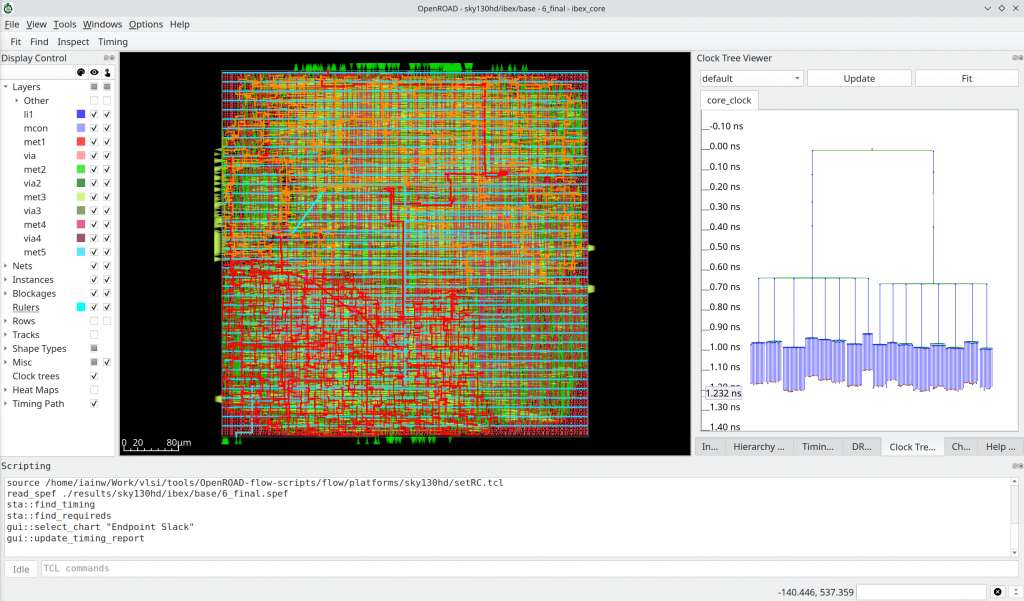Open the clock selection dropdown showing default
Screen dimensions: 1024x601
point(750,77)
